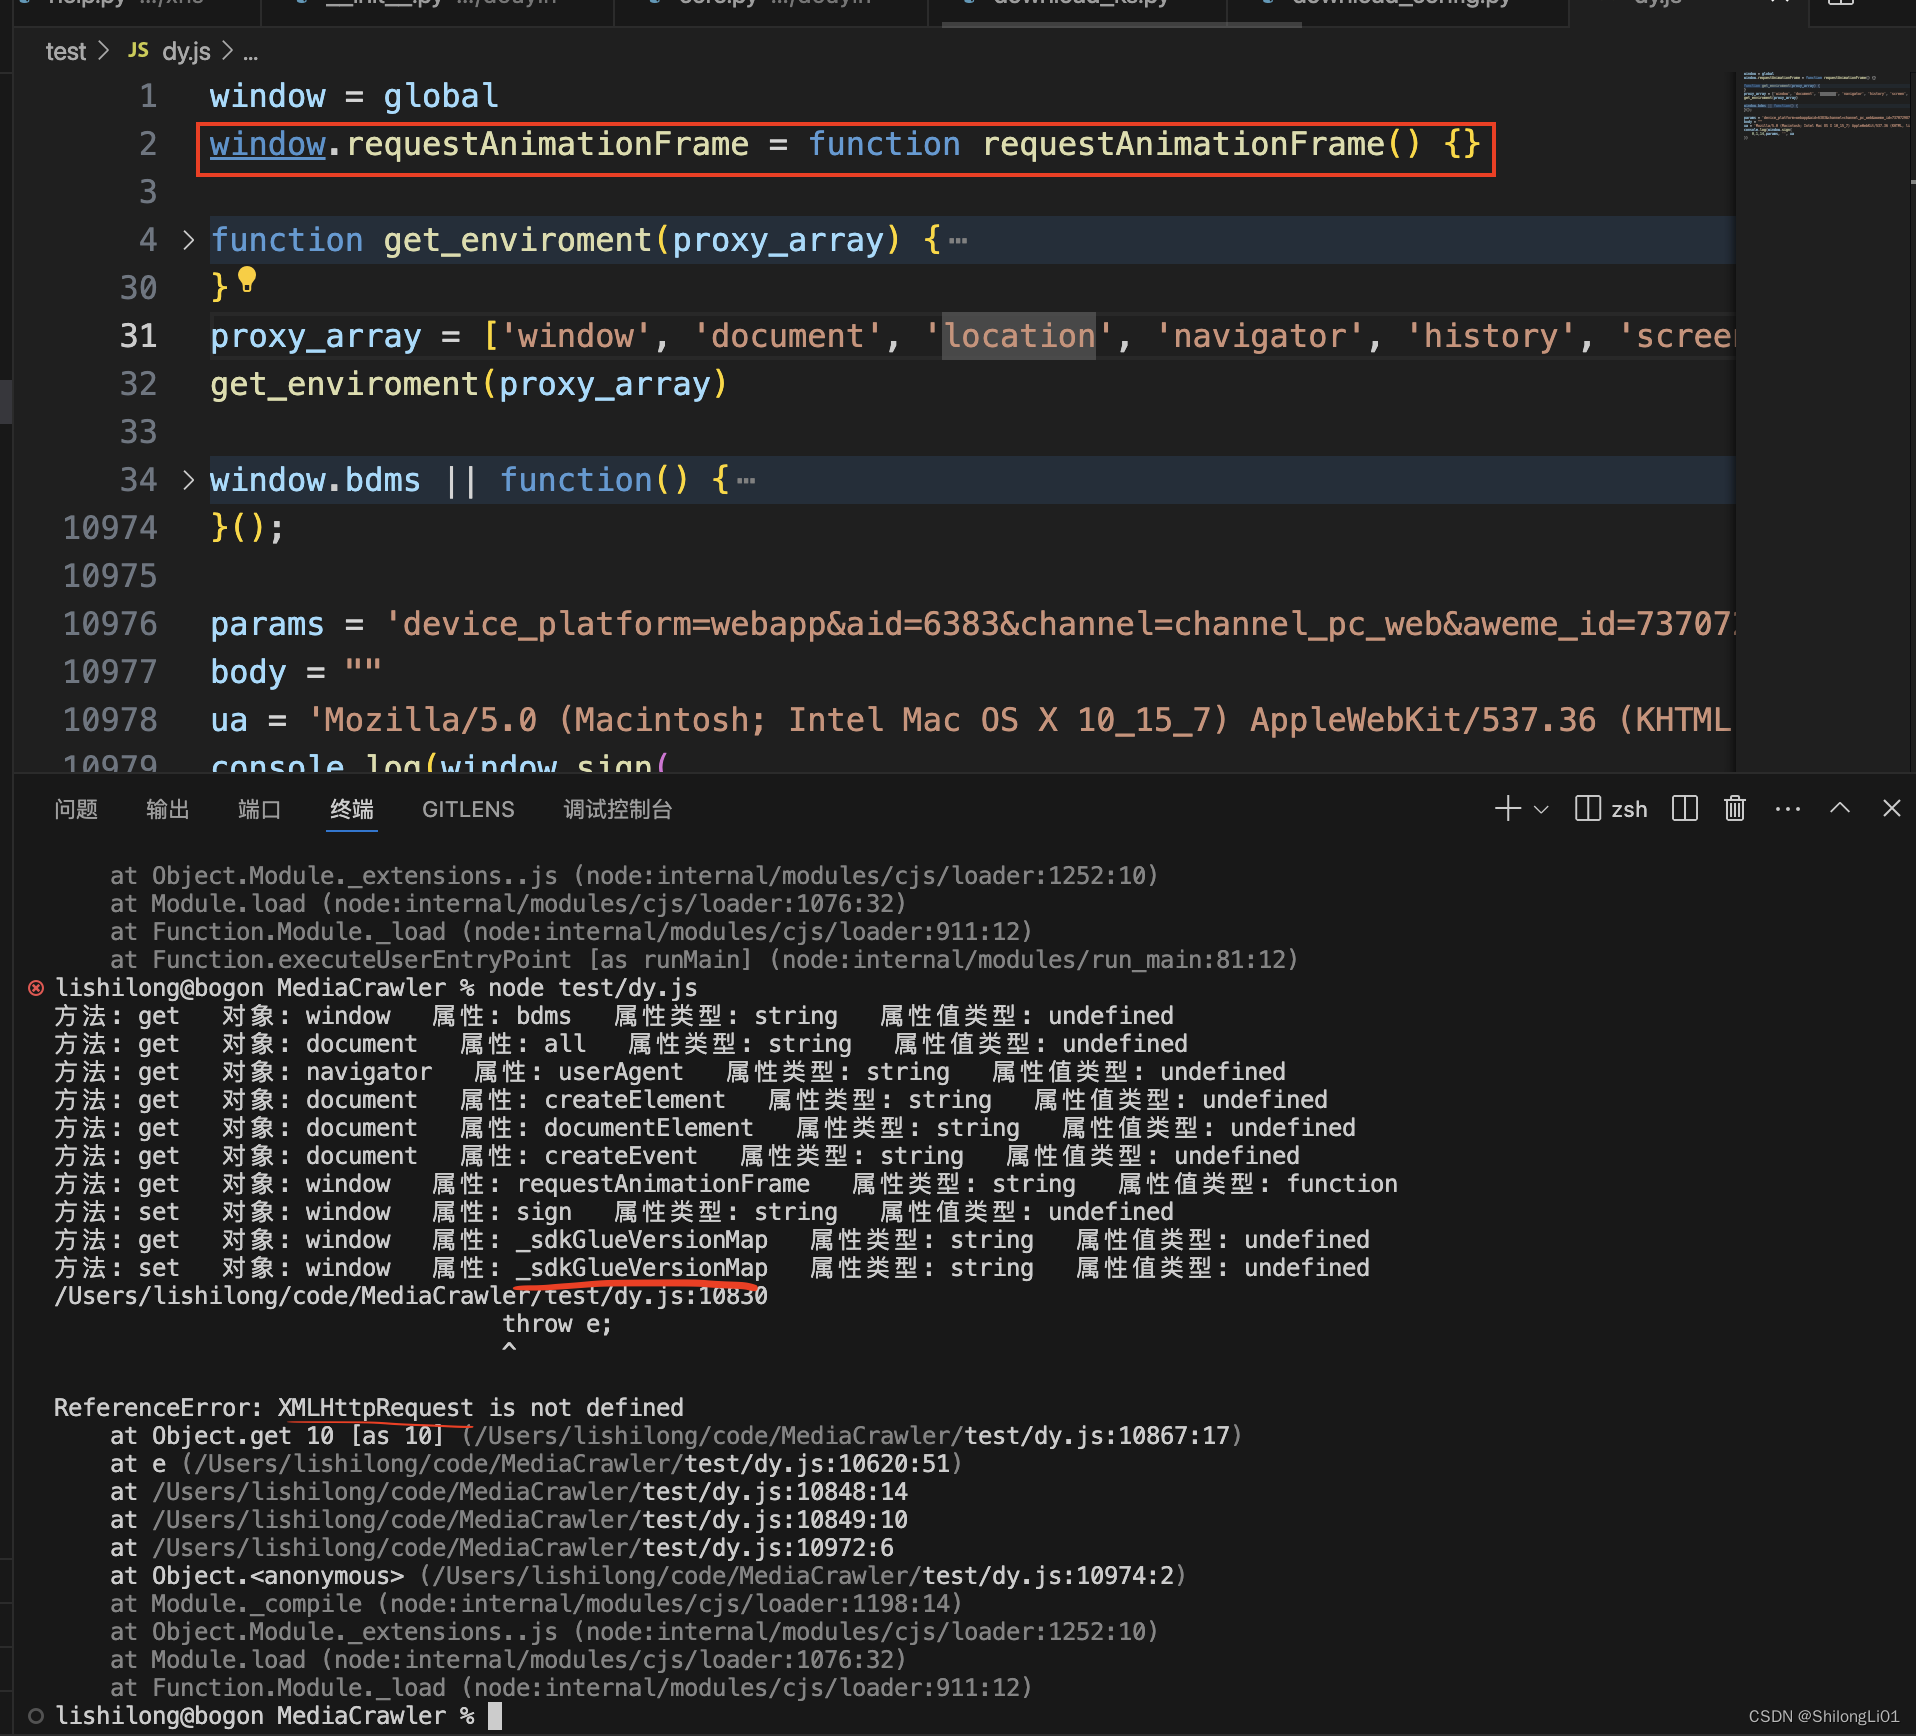Open terminal panel more actions ellipsis
The image size is (1916, 1736).
coord(1787,809)
